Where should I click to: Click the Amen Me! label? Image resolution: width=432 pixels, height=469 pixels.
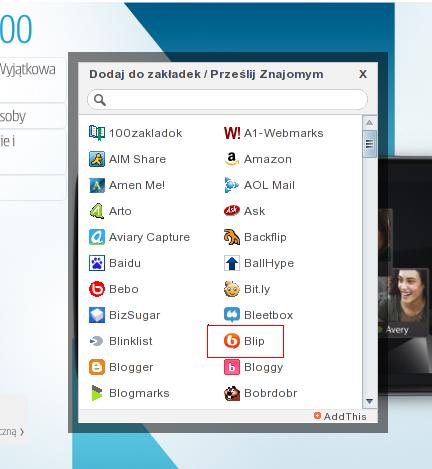[137, 185]
